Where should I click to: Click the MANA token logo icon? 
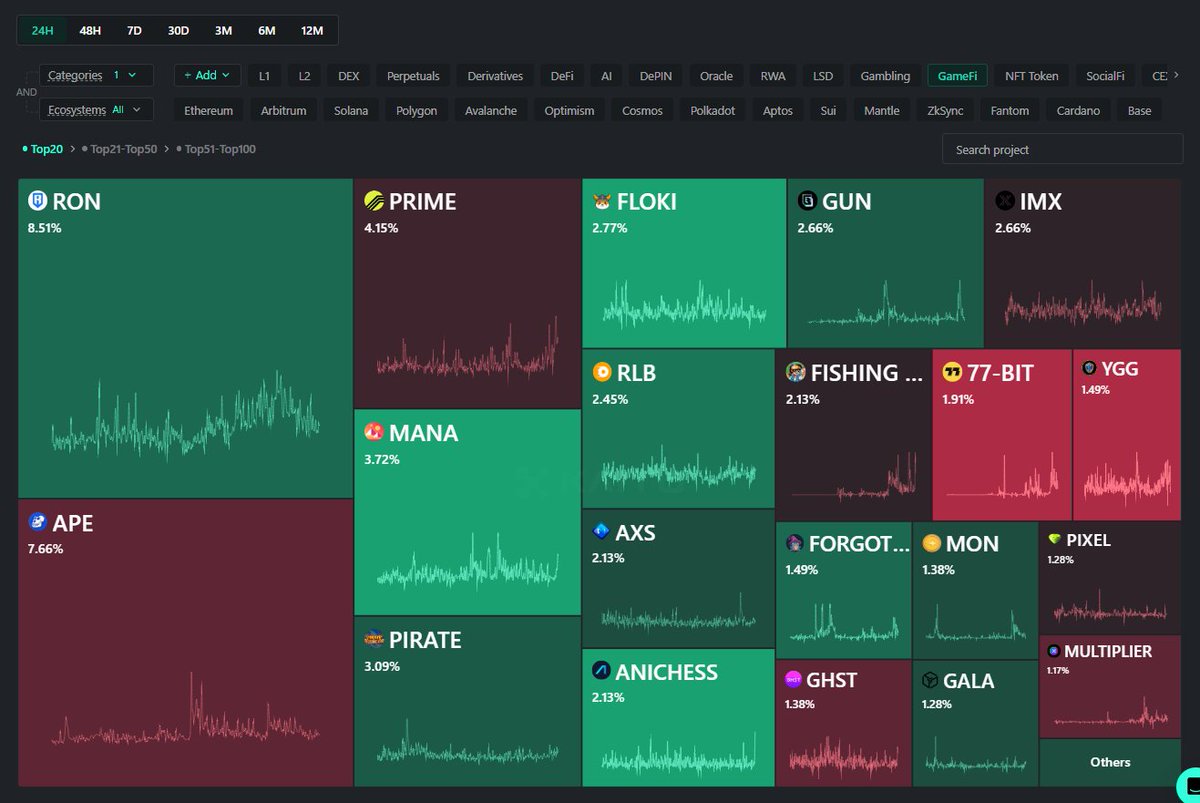[x=374, y=432]
